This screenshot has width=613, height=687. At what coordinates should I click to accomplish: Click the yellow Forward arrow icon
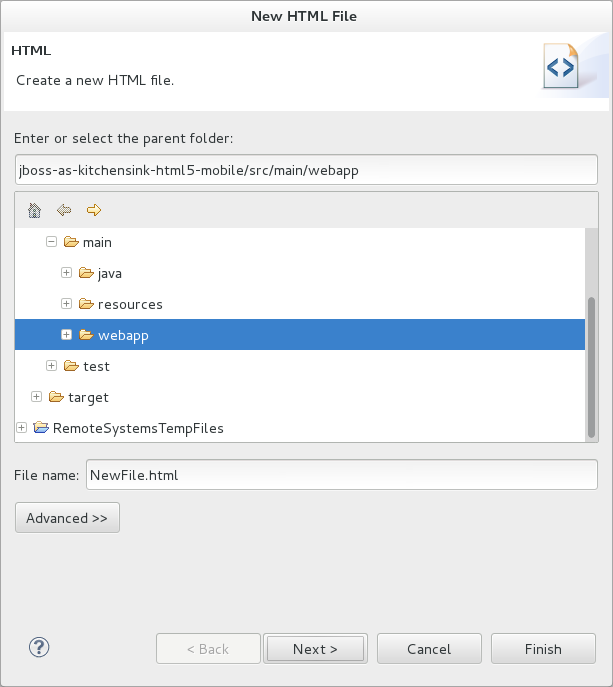click(x=94, y=210)
